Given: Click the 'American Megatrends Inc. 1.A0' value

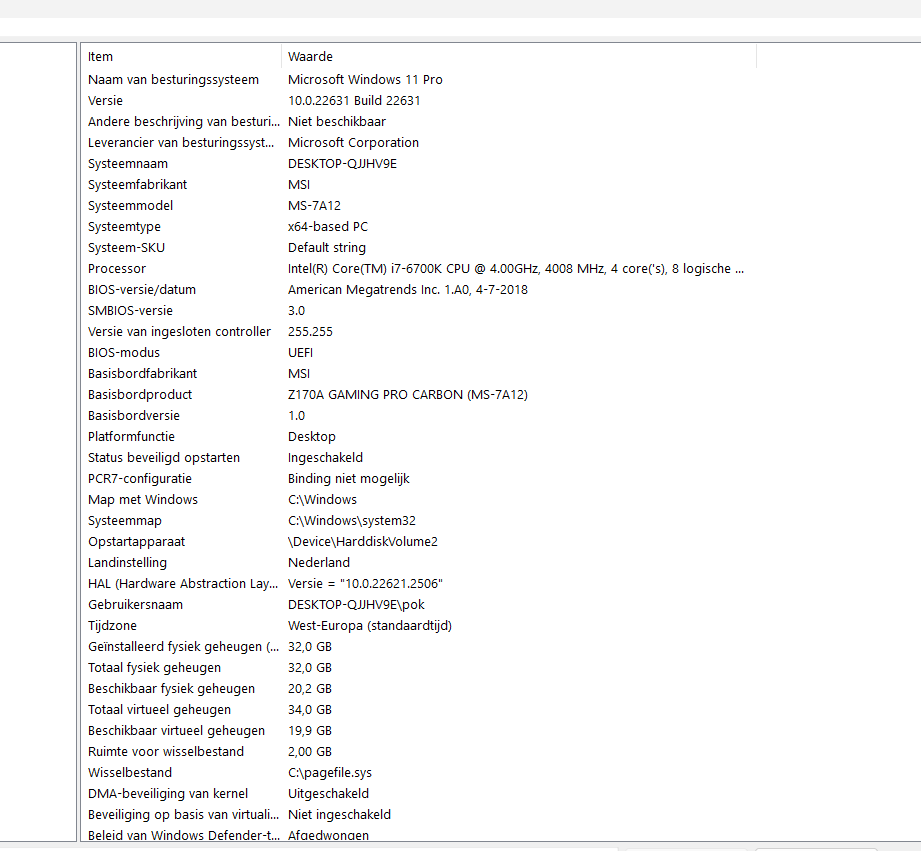Looking at the screenshot, I should click(408, 290).
